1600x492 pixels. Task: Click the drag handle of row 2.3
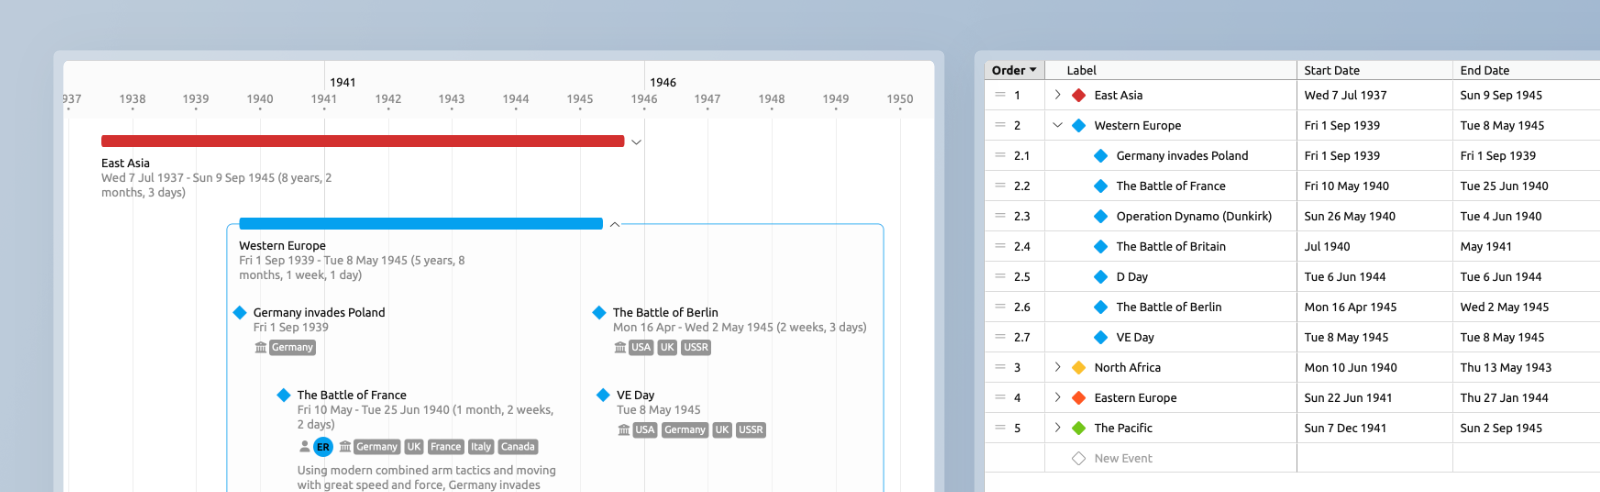1000,216
